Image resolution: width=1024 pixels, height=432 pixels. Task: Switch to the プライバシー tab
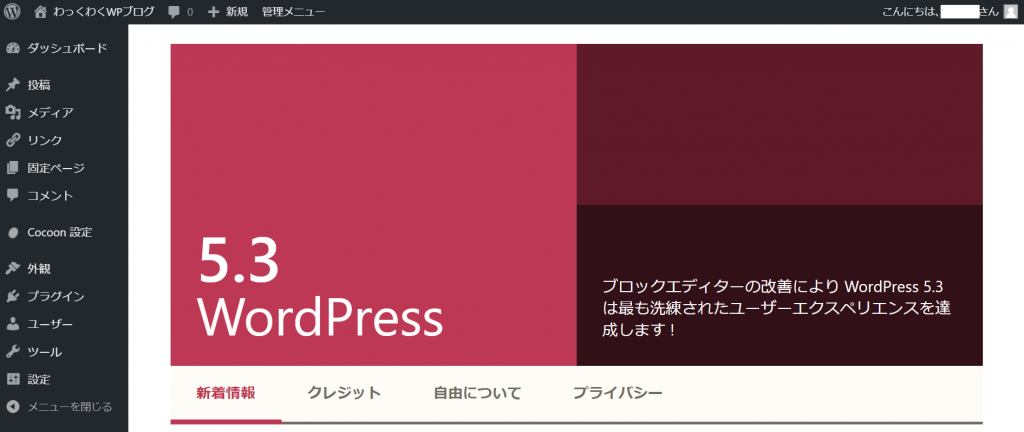click(617, 393)
